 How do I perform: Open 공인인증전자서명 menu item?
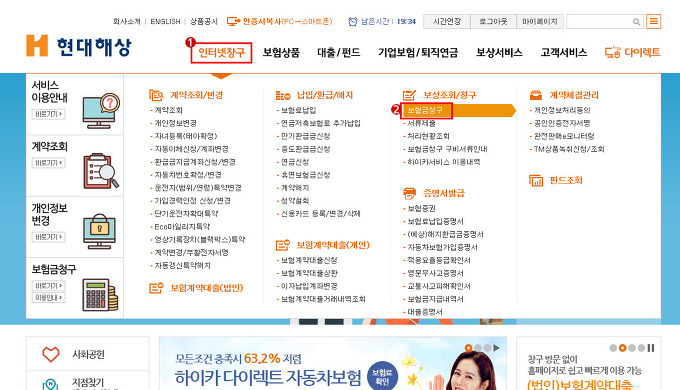coord(562,123)
